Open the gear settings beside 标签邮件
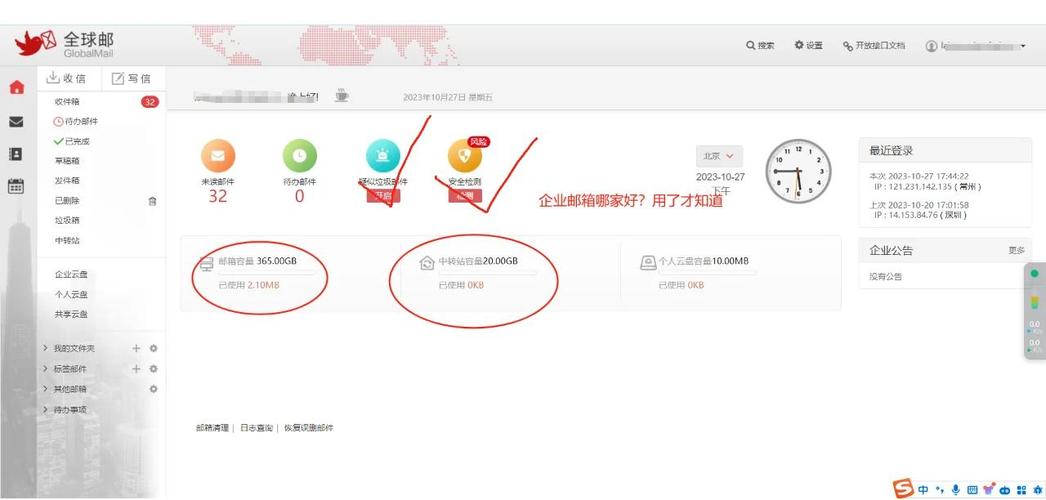Viewport: 1046px width, 500px height. [x=153, y=369]
